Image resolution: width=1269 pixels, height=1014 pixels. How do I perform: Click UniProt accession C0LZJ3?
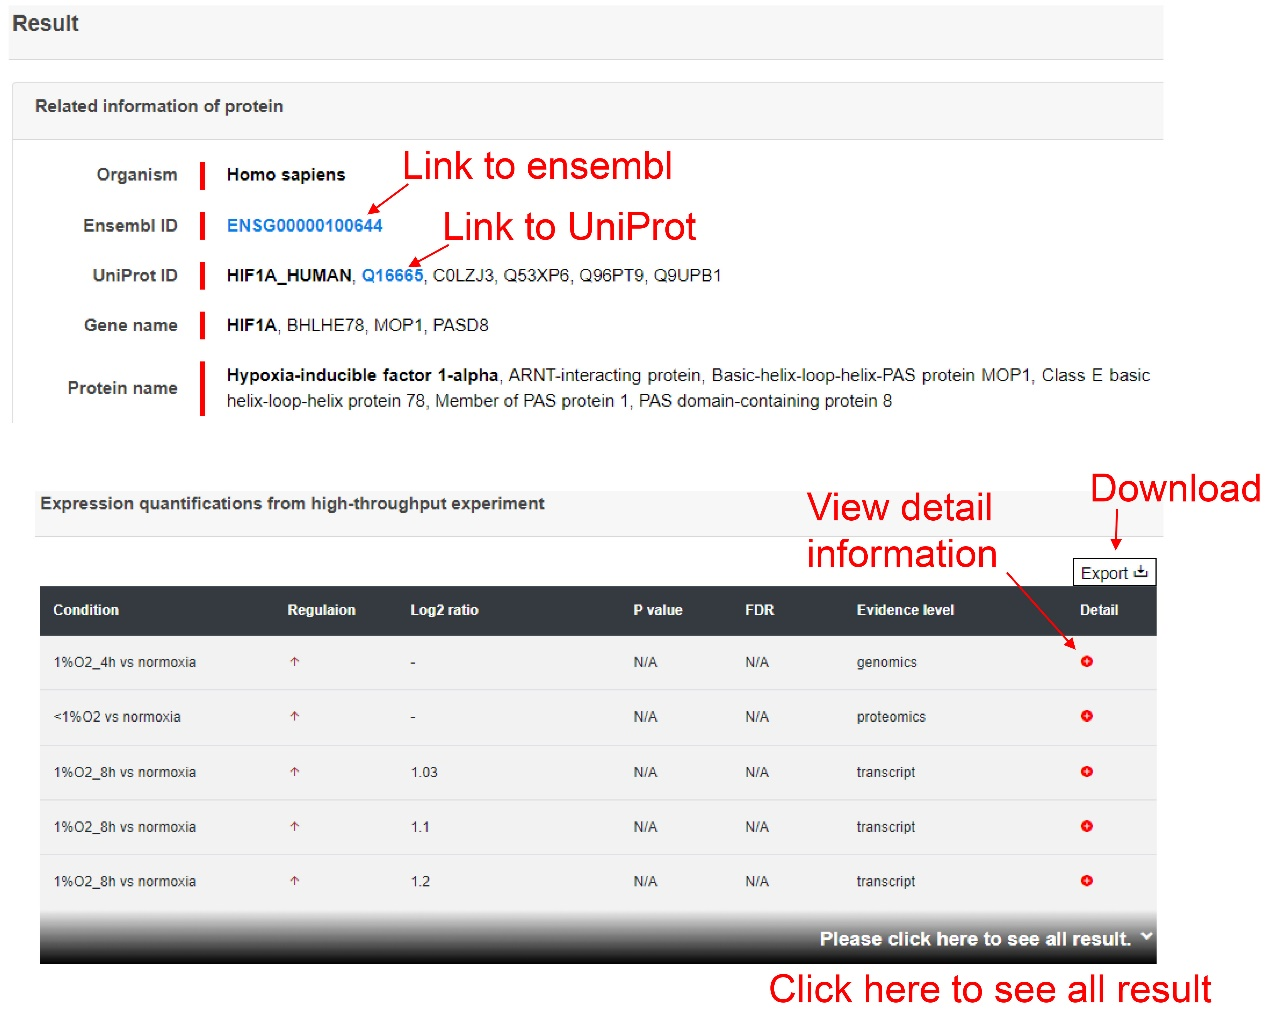tap(463, 276)
